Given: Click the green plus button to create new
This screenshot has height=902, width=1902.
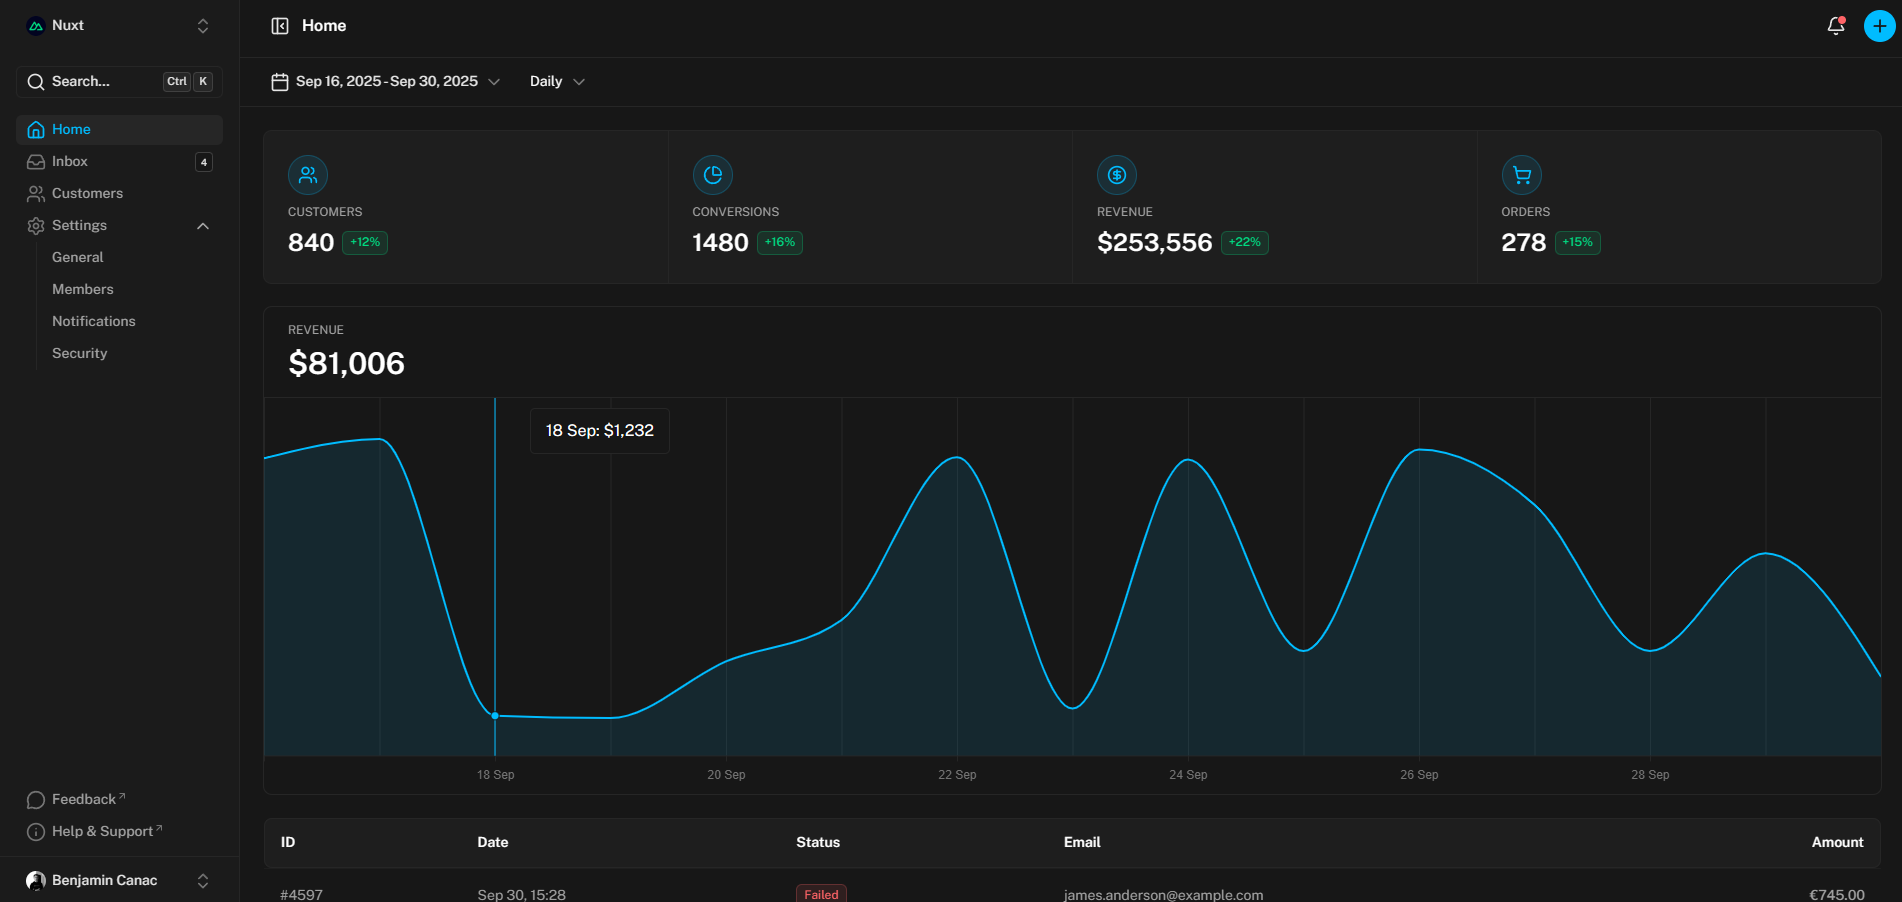Looking at the screenshot, I should coord(1877,25).
